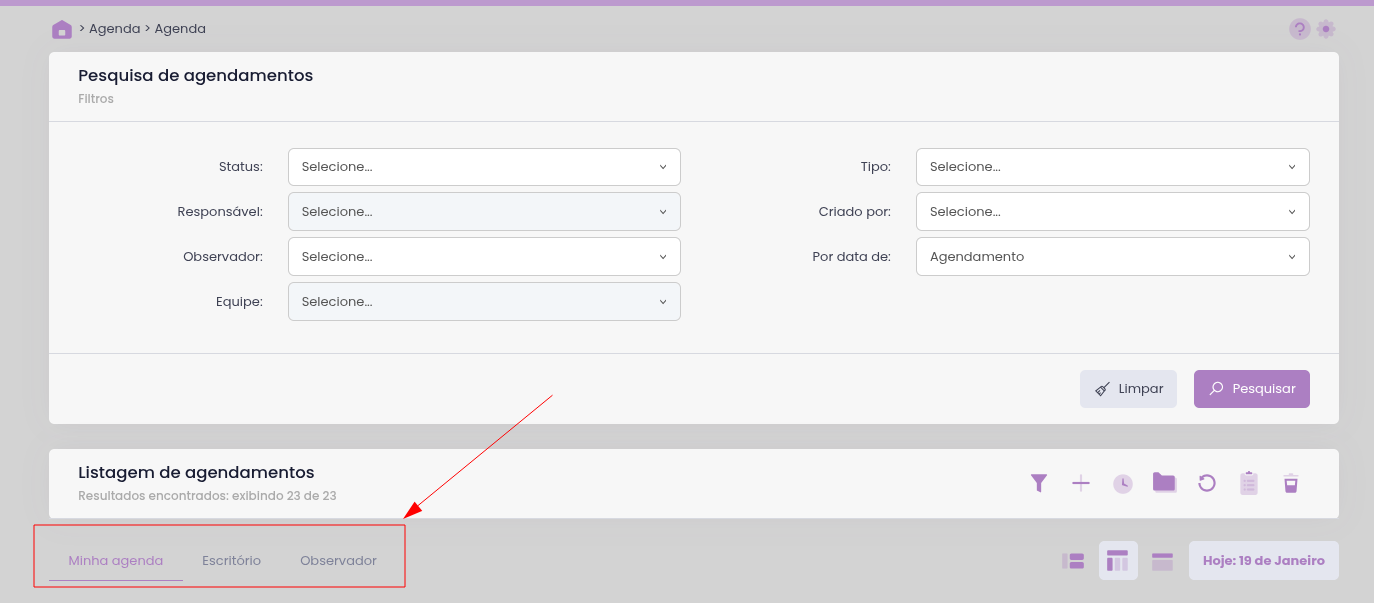This screenshot has width=1374, height=603.
Task: Click the circular refresh arrow icon
Action: (1207, 484)
